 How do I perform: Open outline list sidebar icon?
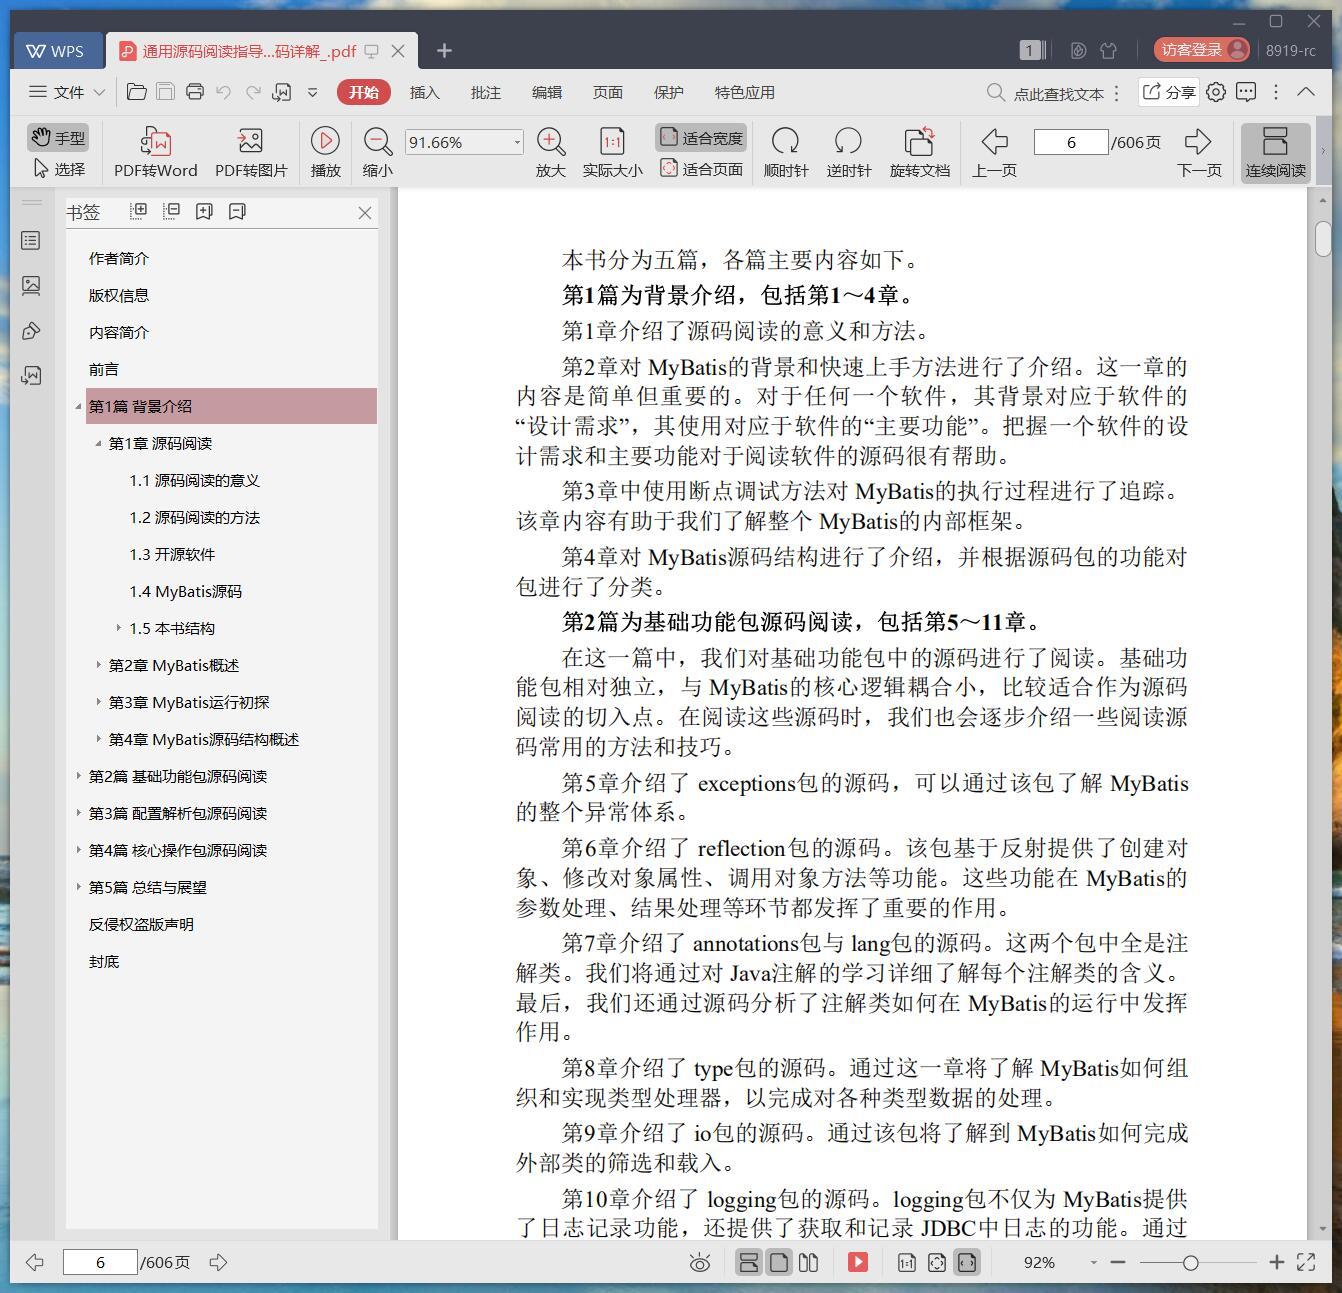31,240
